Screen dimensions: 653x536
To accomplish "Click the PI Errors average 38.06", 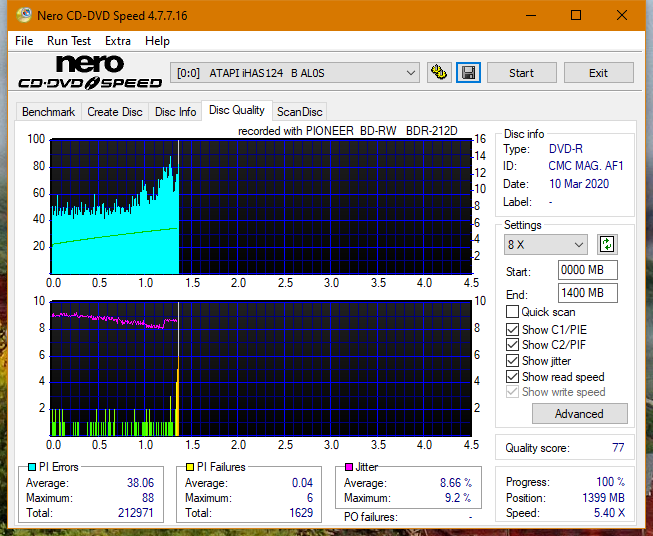I will click(140, 483).
